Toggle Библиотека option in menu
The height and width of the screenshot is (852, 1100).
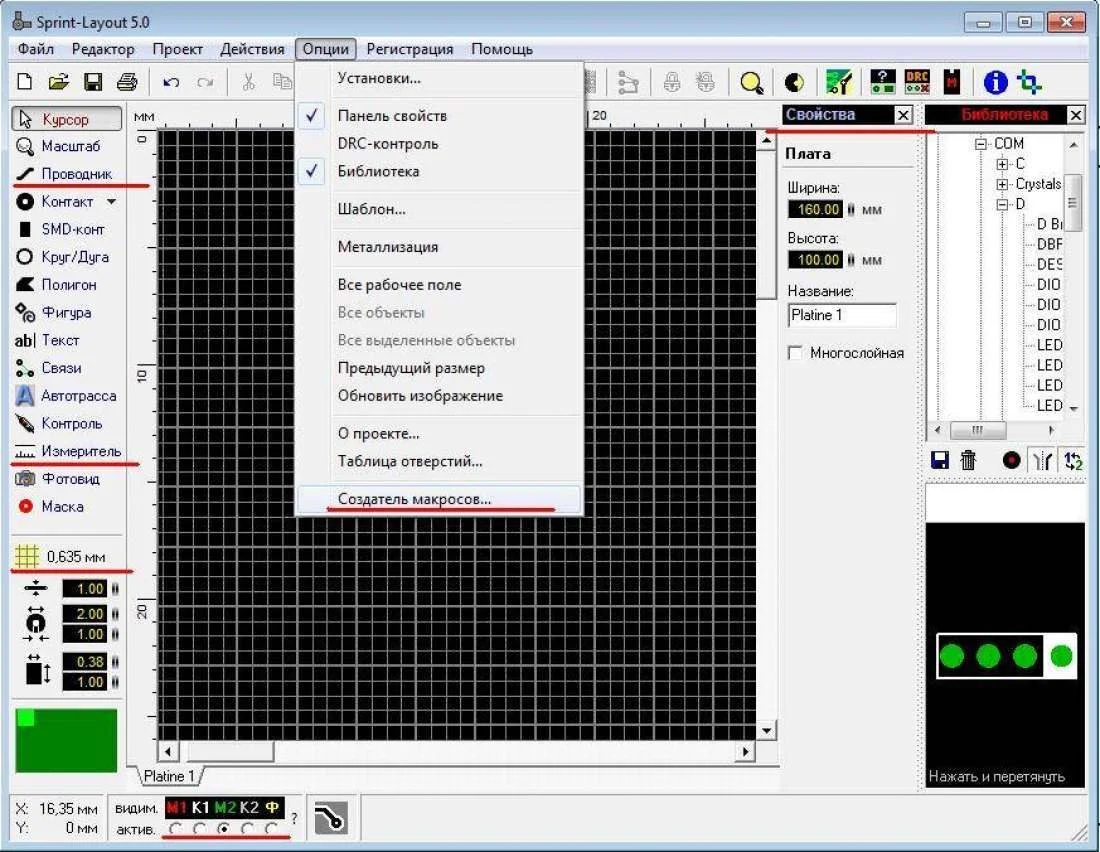378,171
